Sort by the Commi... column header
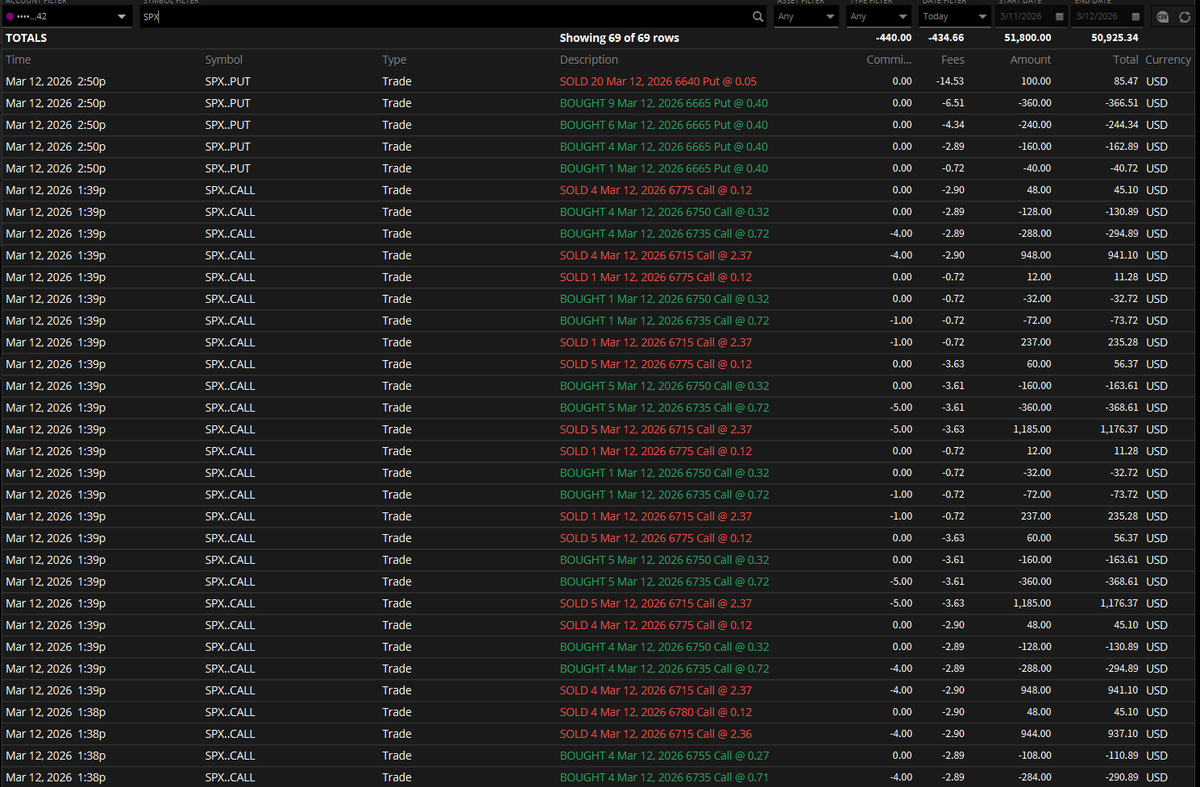 [x=889, y=60]
